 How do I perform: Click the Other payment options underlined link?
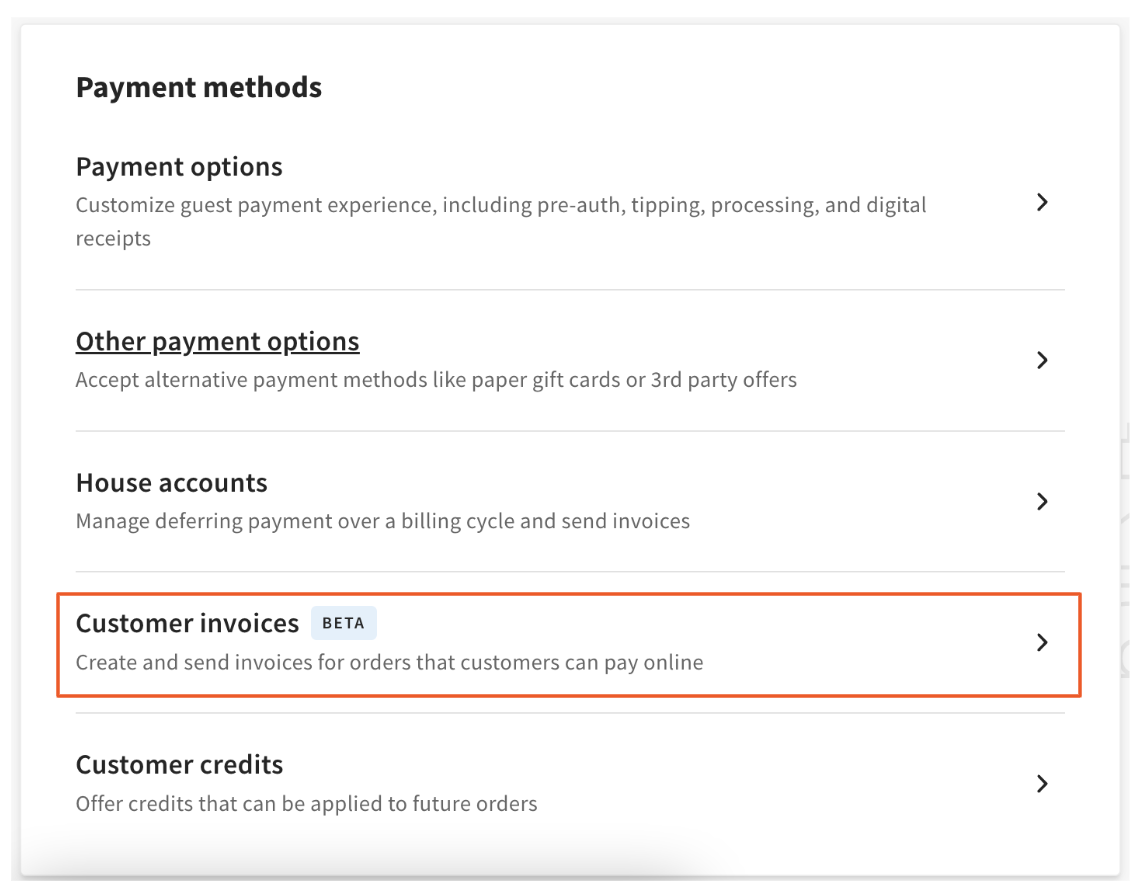tap(217, 341)
